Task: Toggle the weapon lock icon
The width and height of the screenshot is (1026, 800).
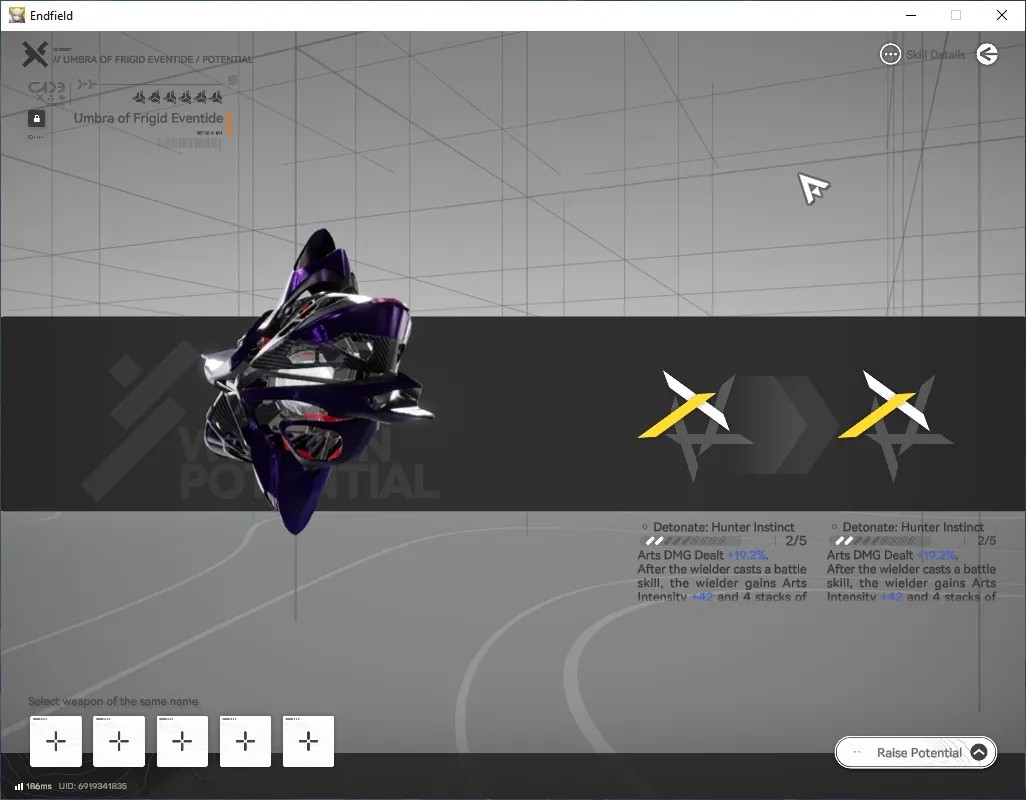Action: [x=37, y=118]
